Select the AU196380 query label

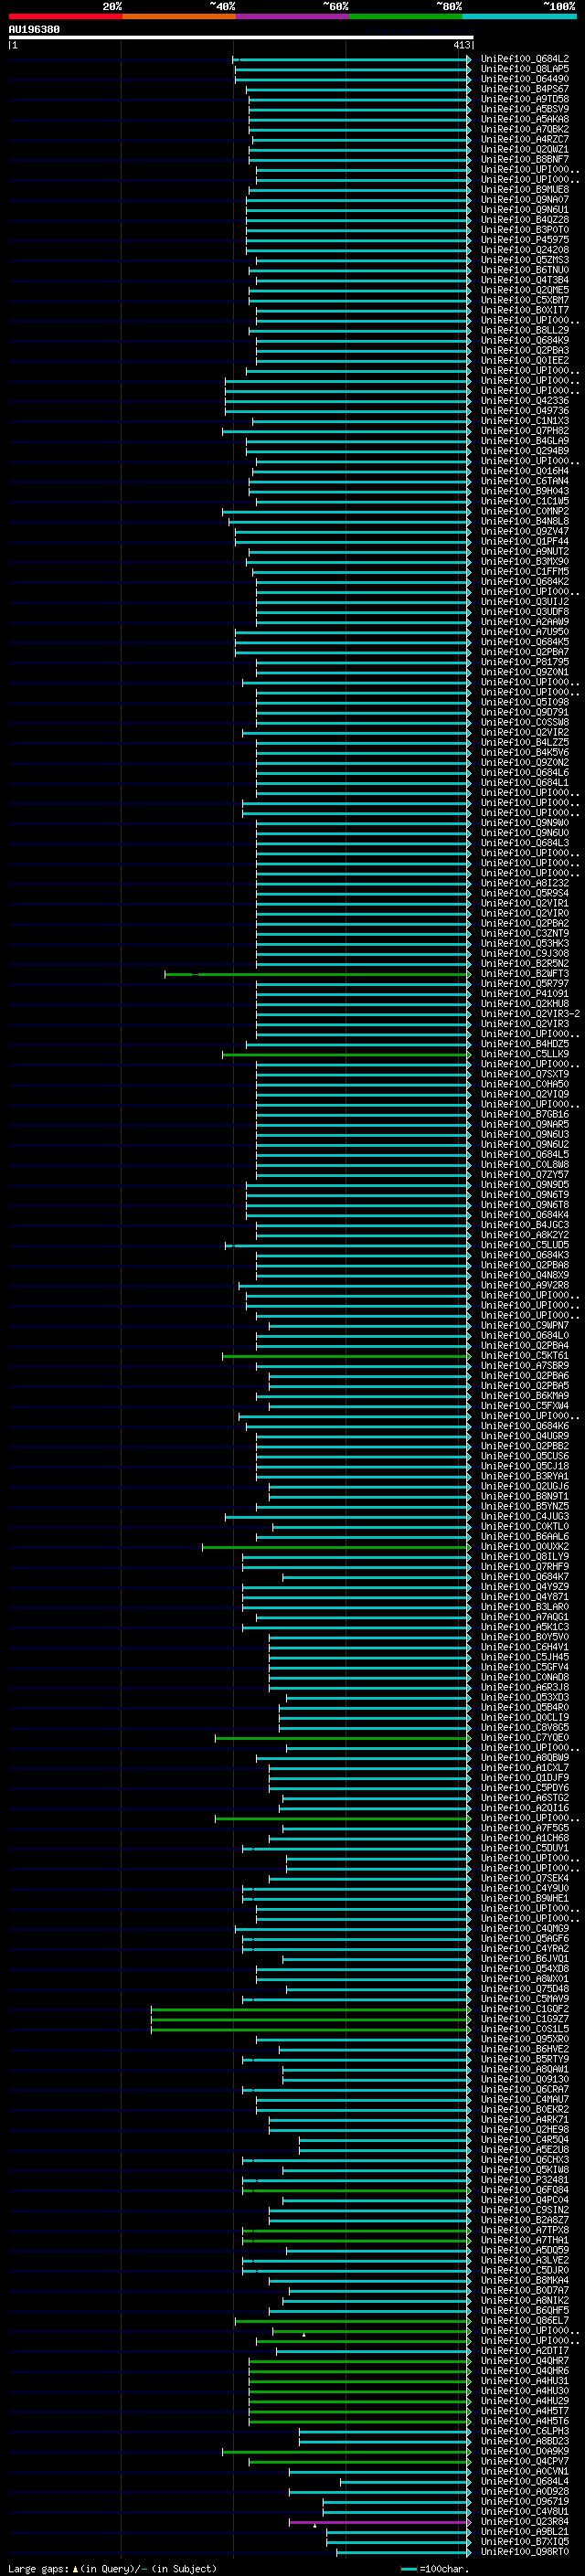tap(34, 29)
